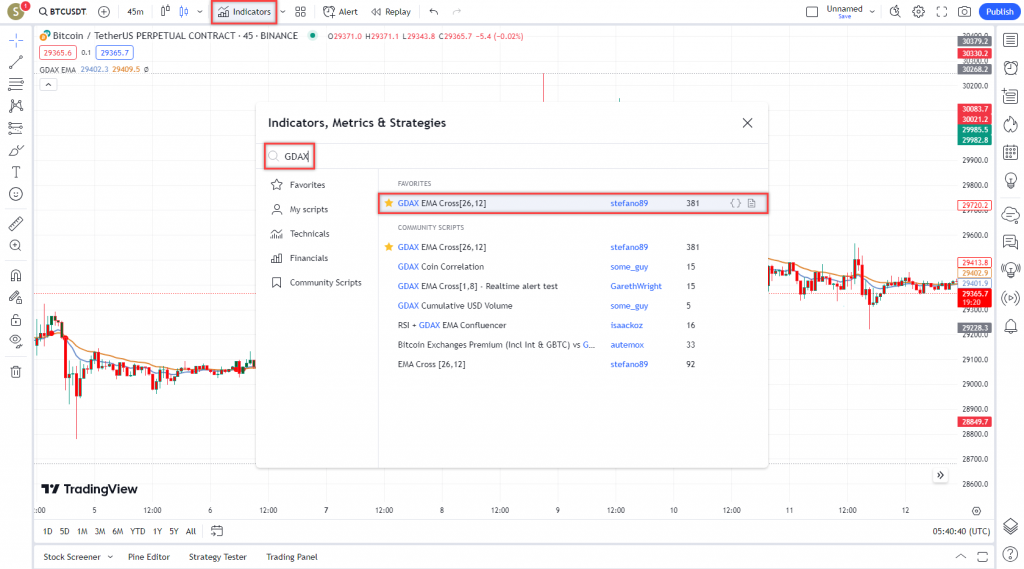Screen dimensions: 1024x569
Task: Take a chart snapshot with camera
Action: tap(965, 12)
